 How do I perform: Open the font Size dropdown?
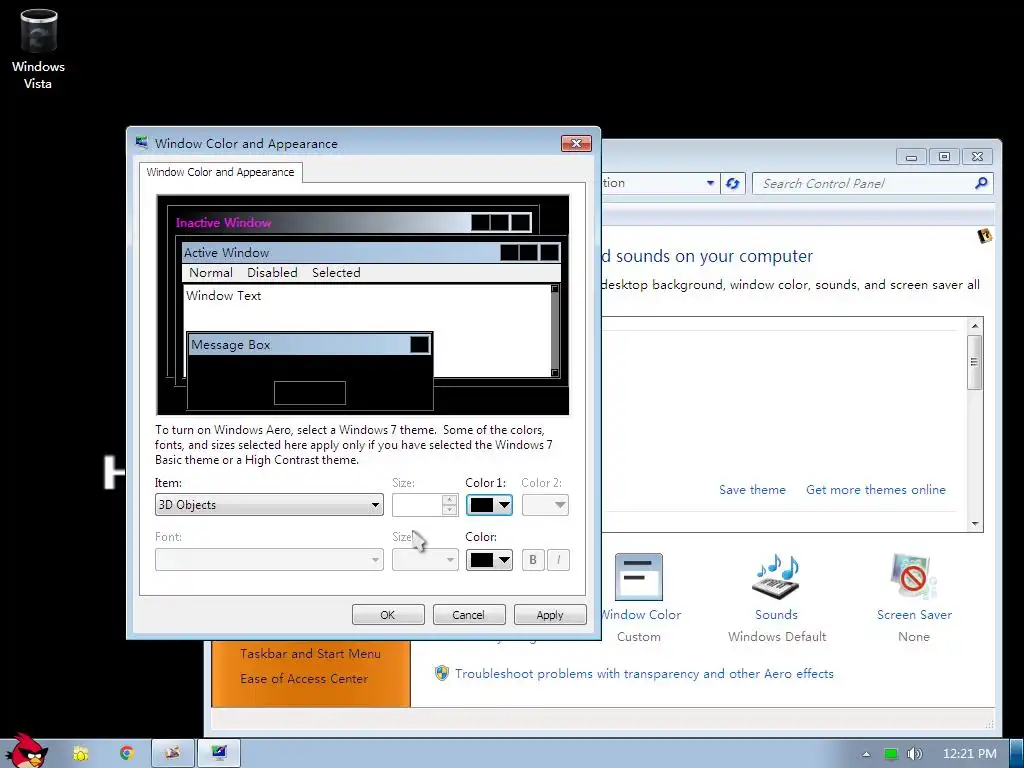point(425,560)
